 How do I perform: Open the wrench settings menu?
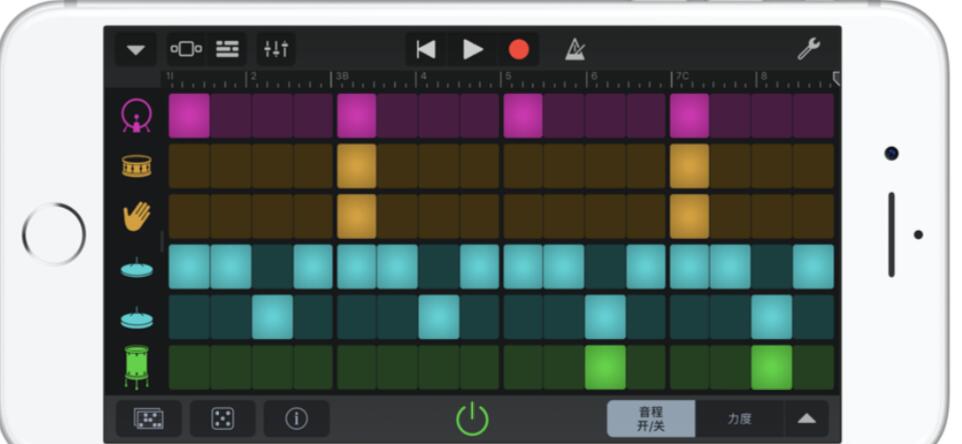pyautogui.click(x=808, y=49)
